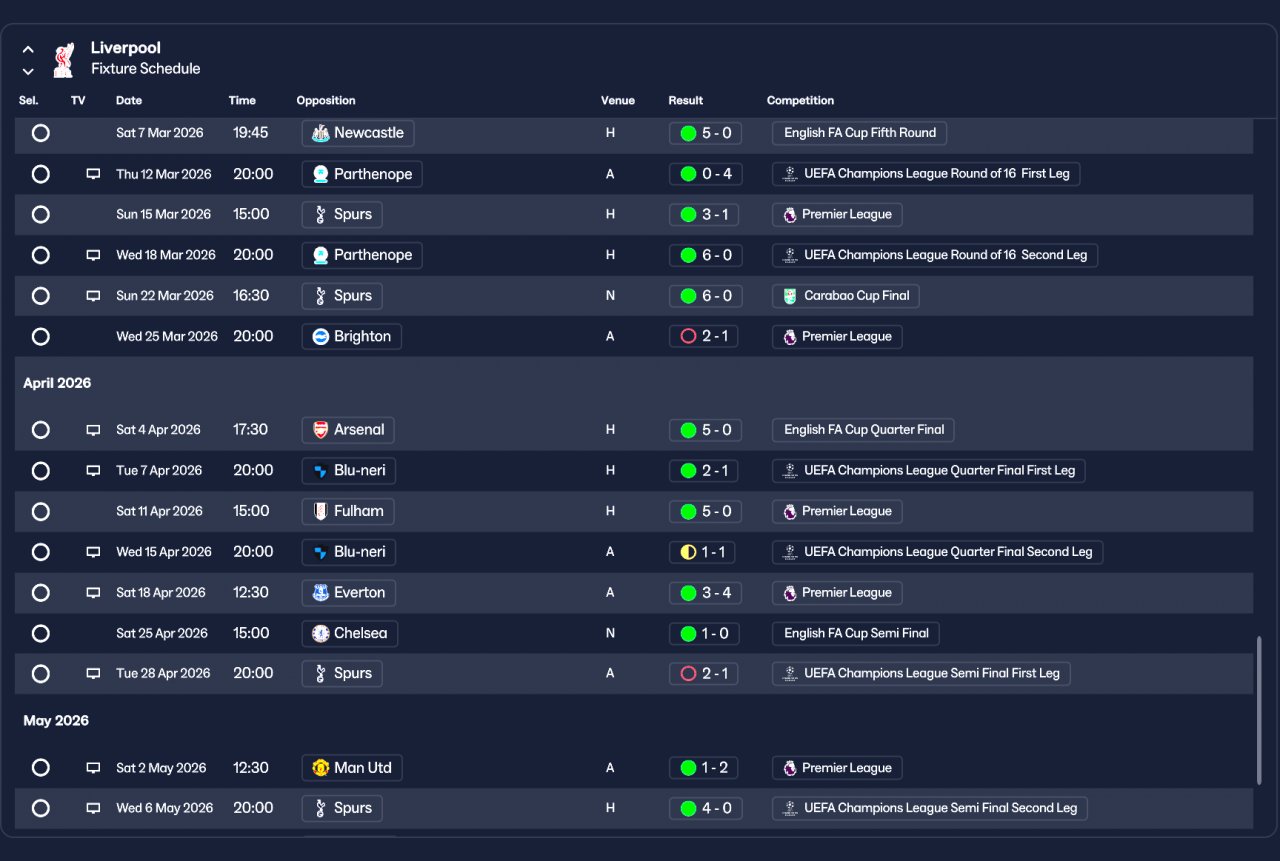Collapse the April 2026 month section
The image size is (1280, 861).
click(x=57, y=383)
